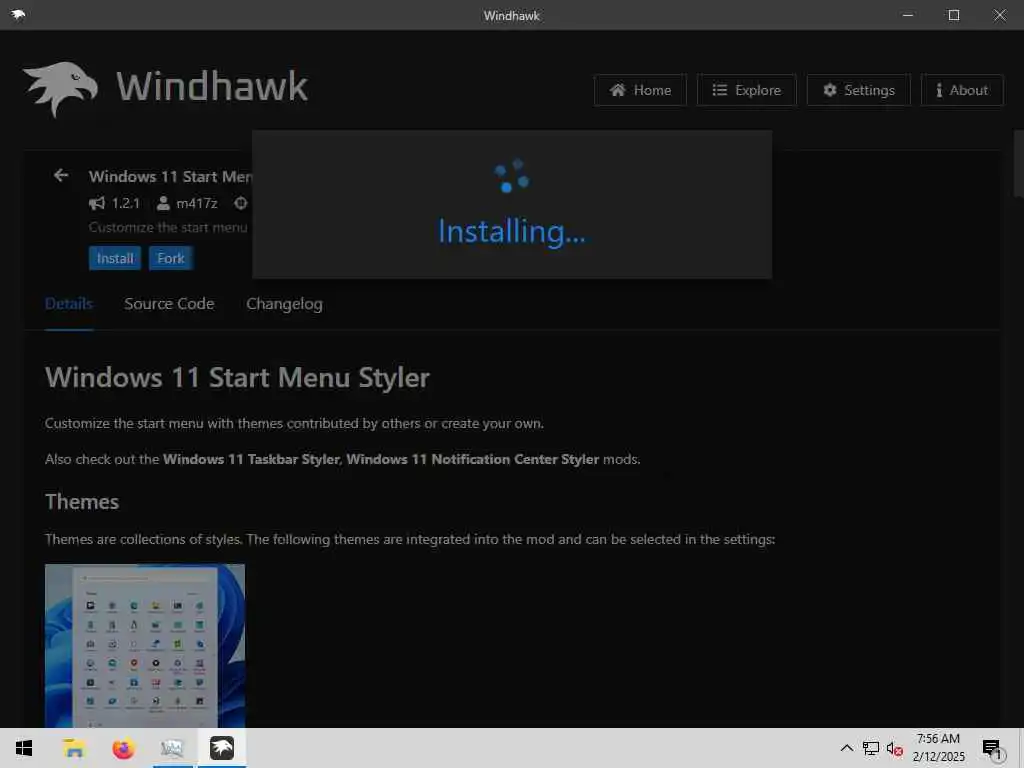Open the Explore mods page

[x=746, y=90]
